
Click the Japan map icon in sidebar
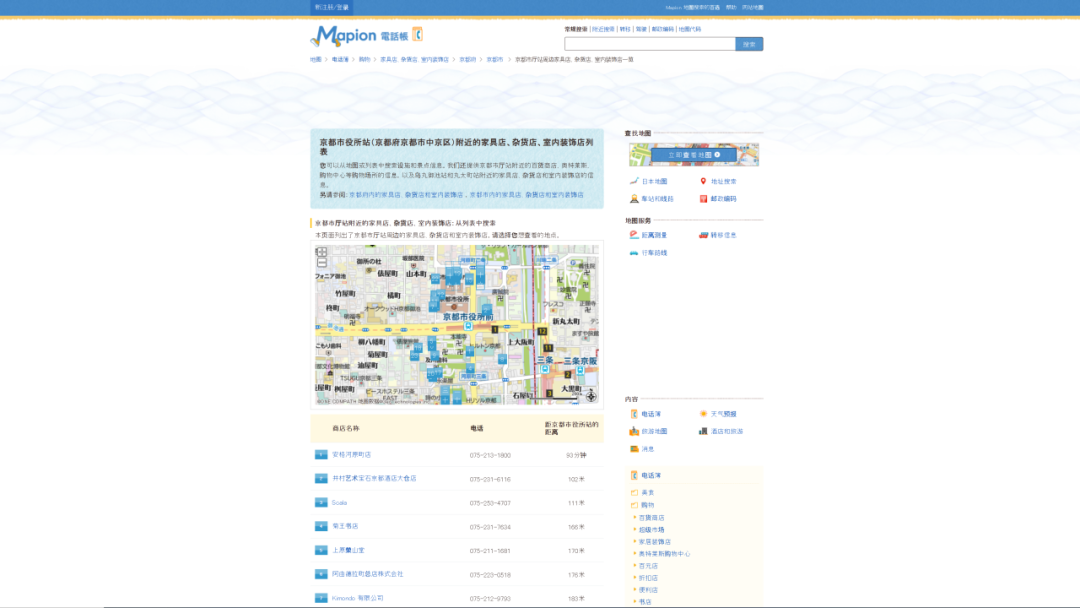634,181
